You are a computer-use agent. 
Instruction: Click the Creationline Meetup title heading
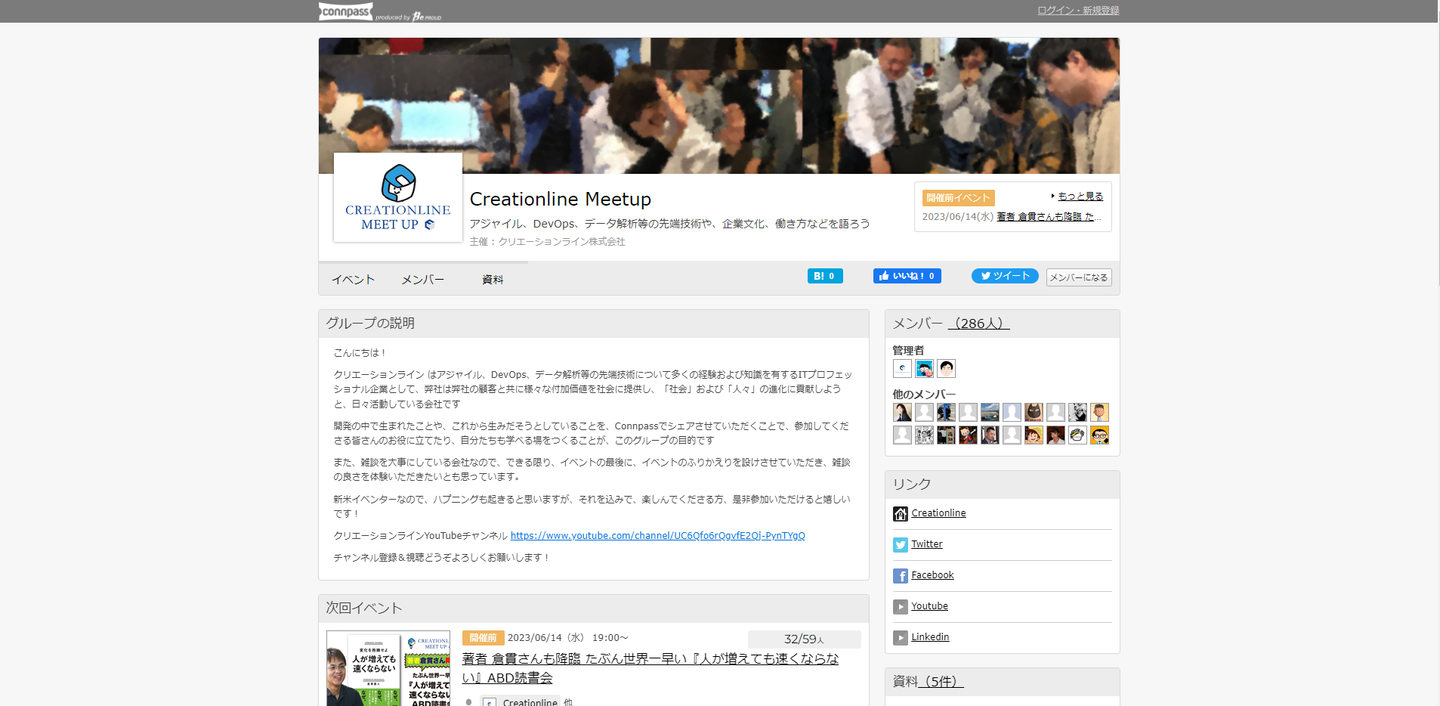pos(560,199)
